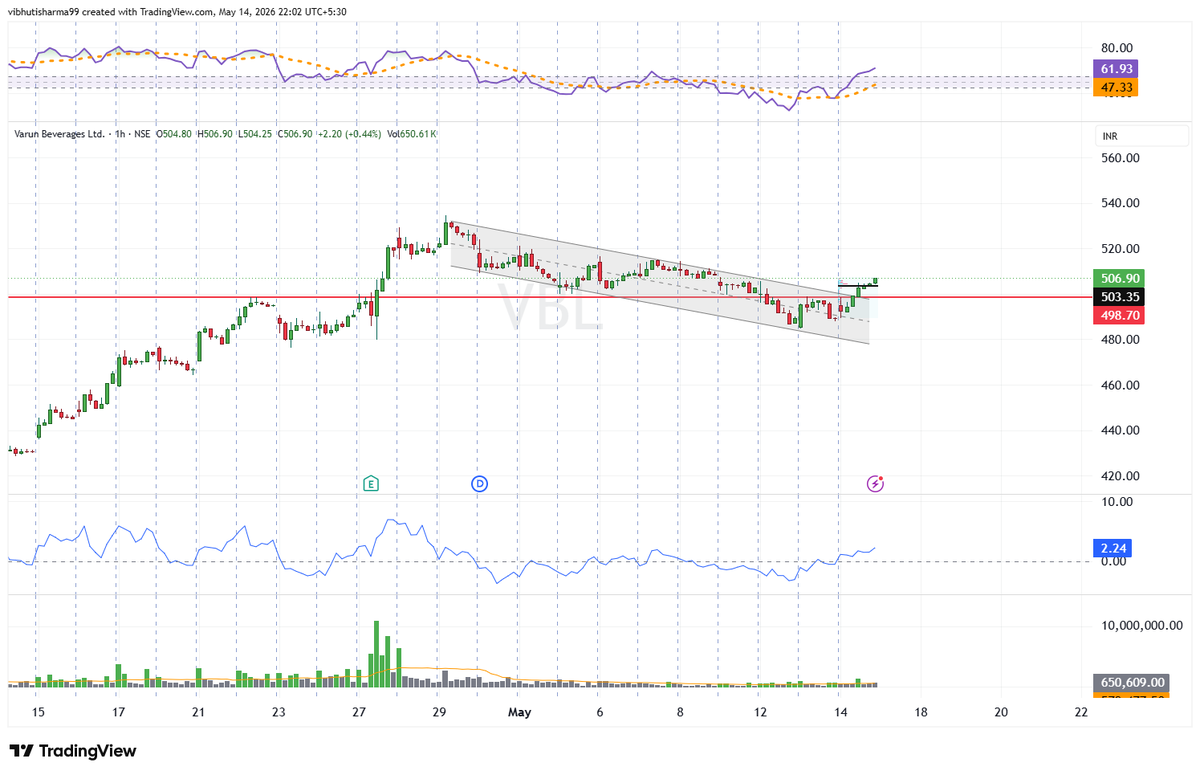Viewport: 1200px width, 775px height.
Task: Click the '6' date on the time axis
Action: 599,713
